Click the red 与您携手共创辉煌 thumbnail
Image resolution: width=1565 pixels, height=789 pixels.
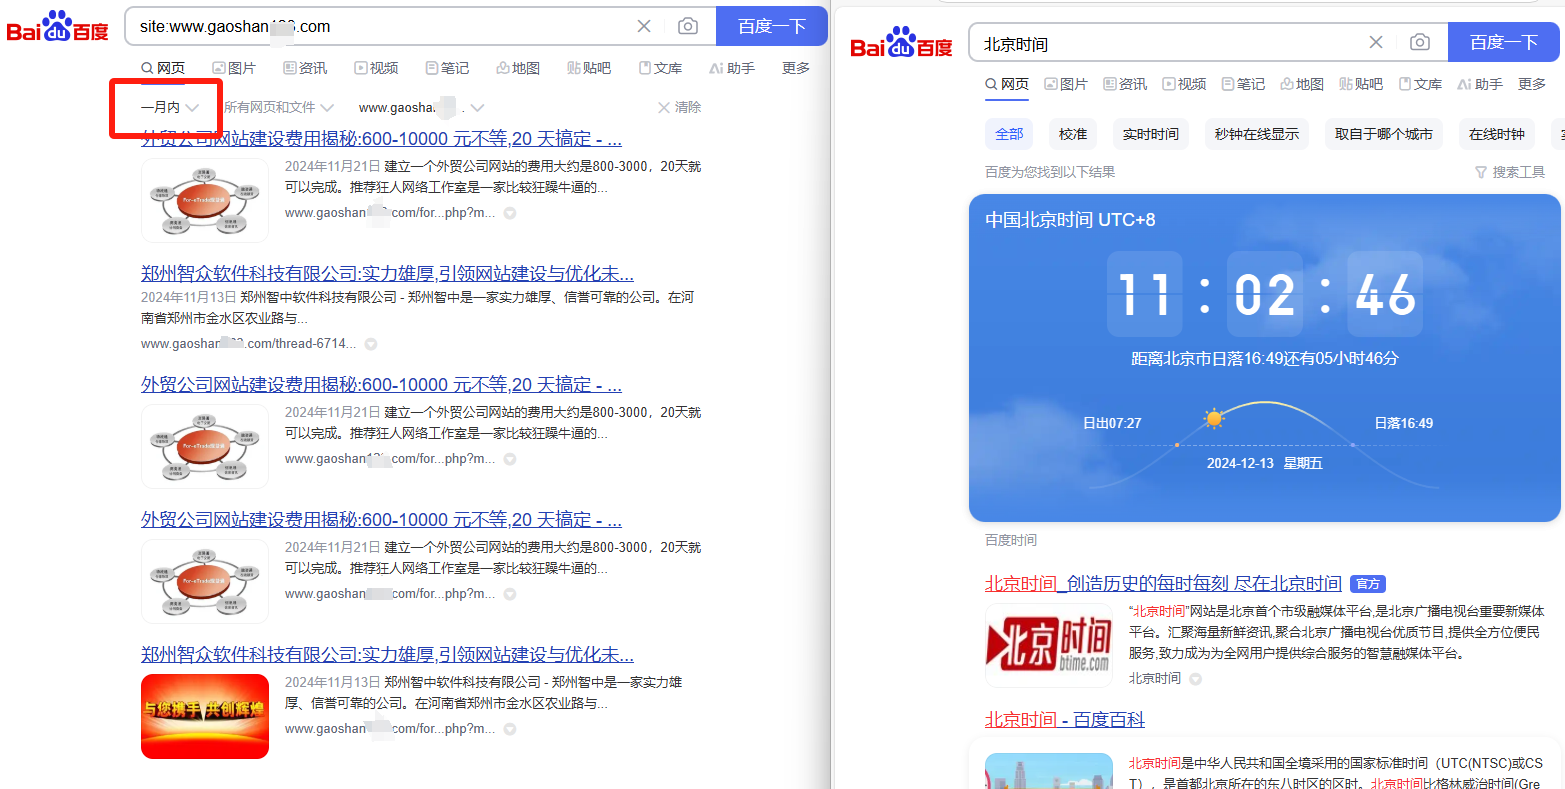[x=205, y=716]
